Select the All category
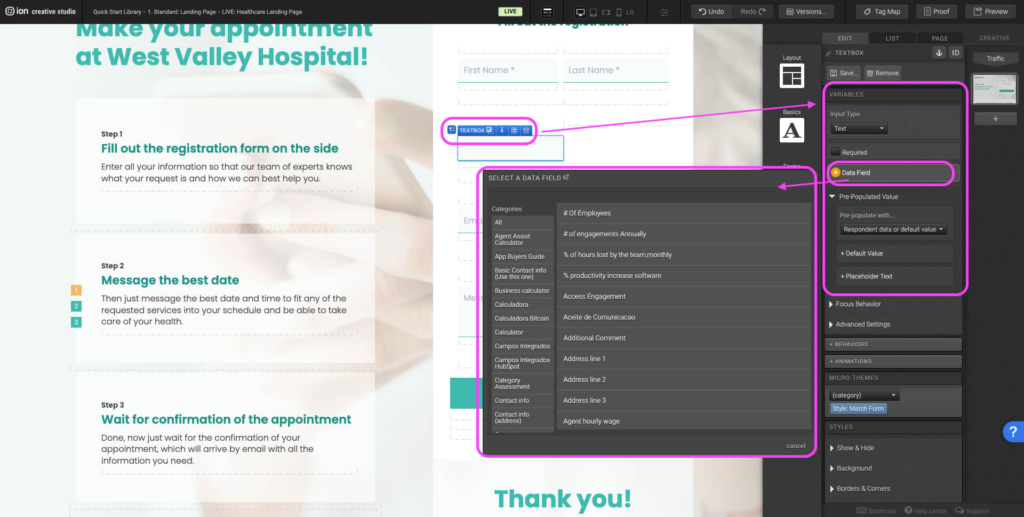 click(x=522, y=223)
